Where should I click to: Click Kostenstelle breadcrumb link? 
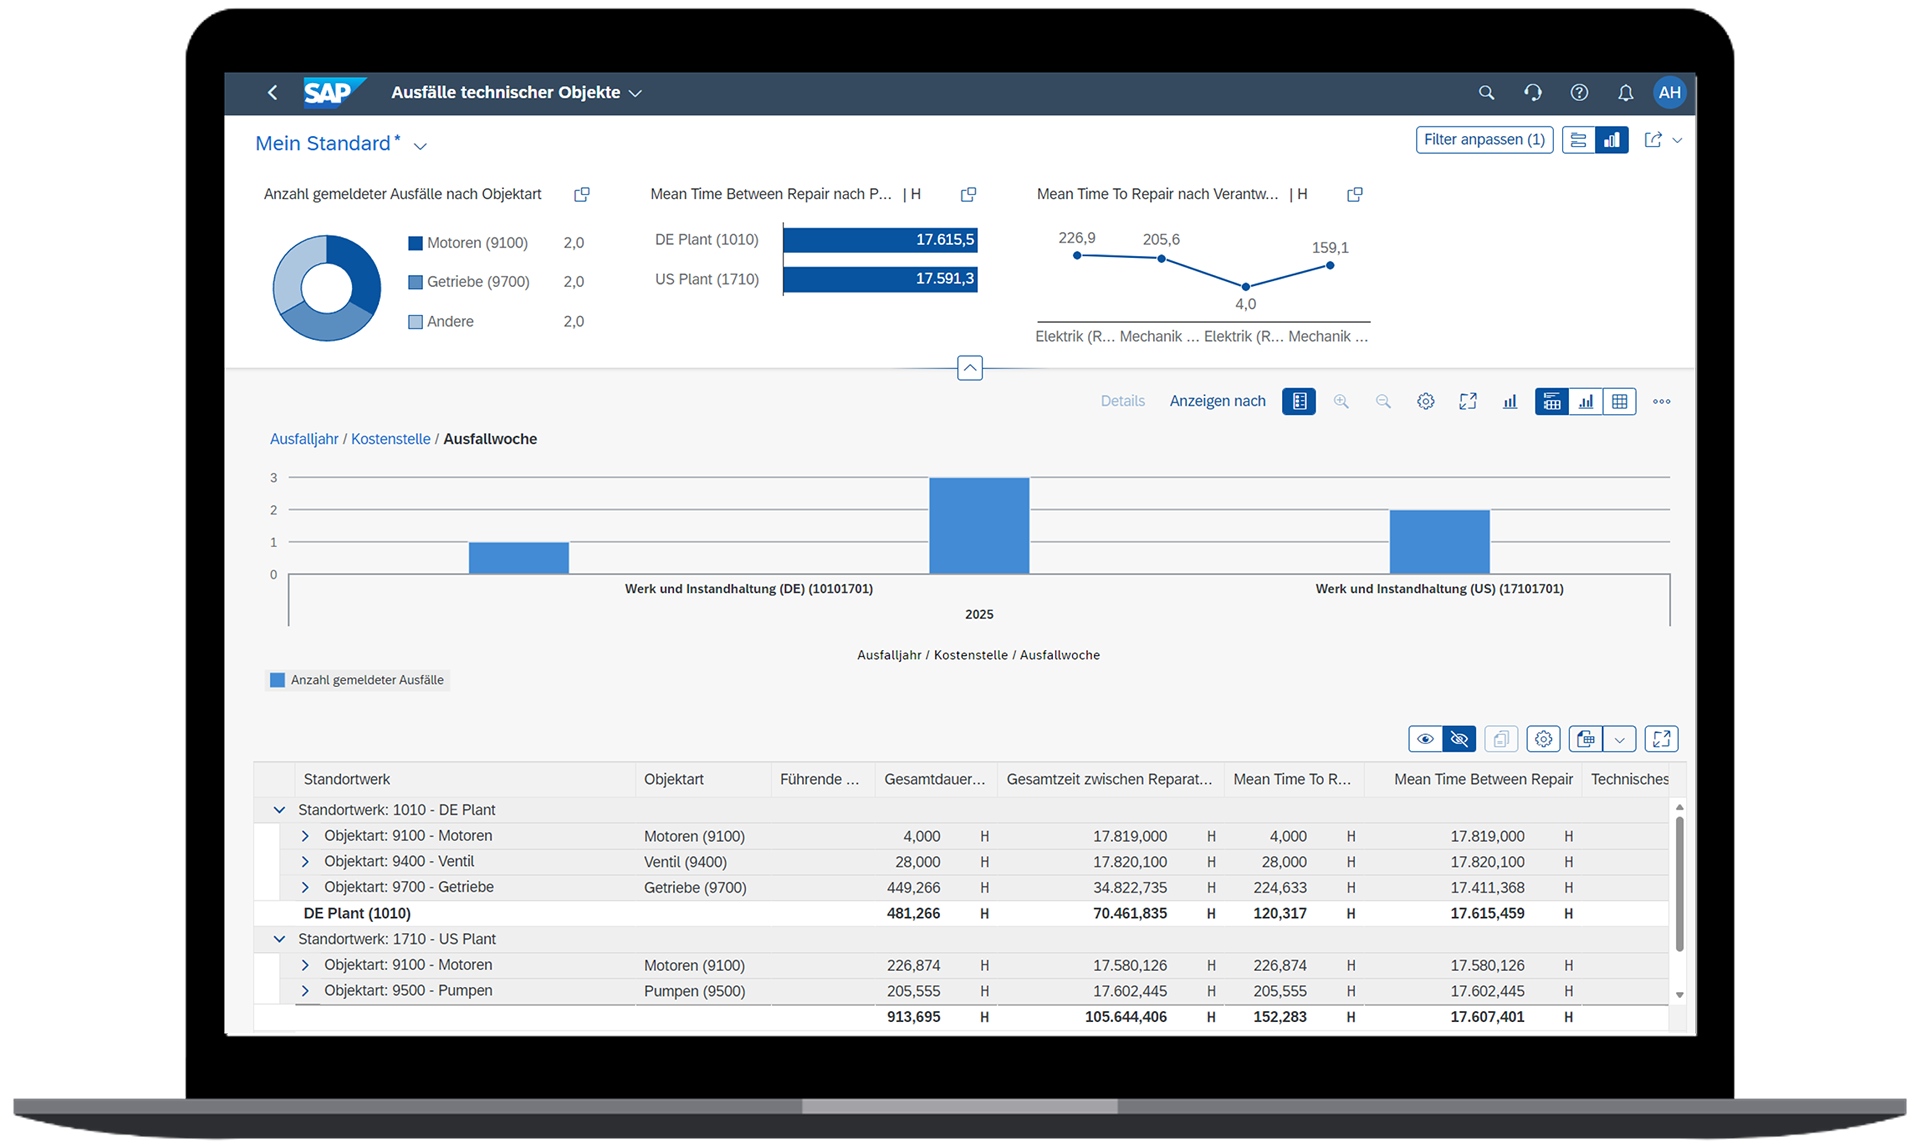[x=390, y=440]
